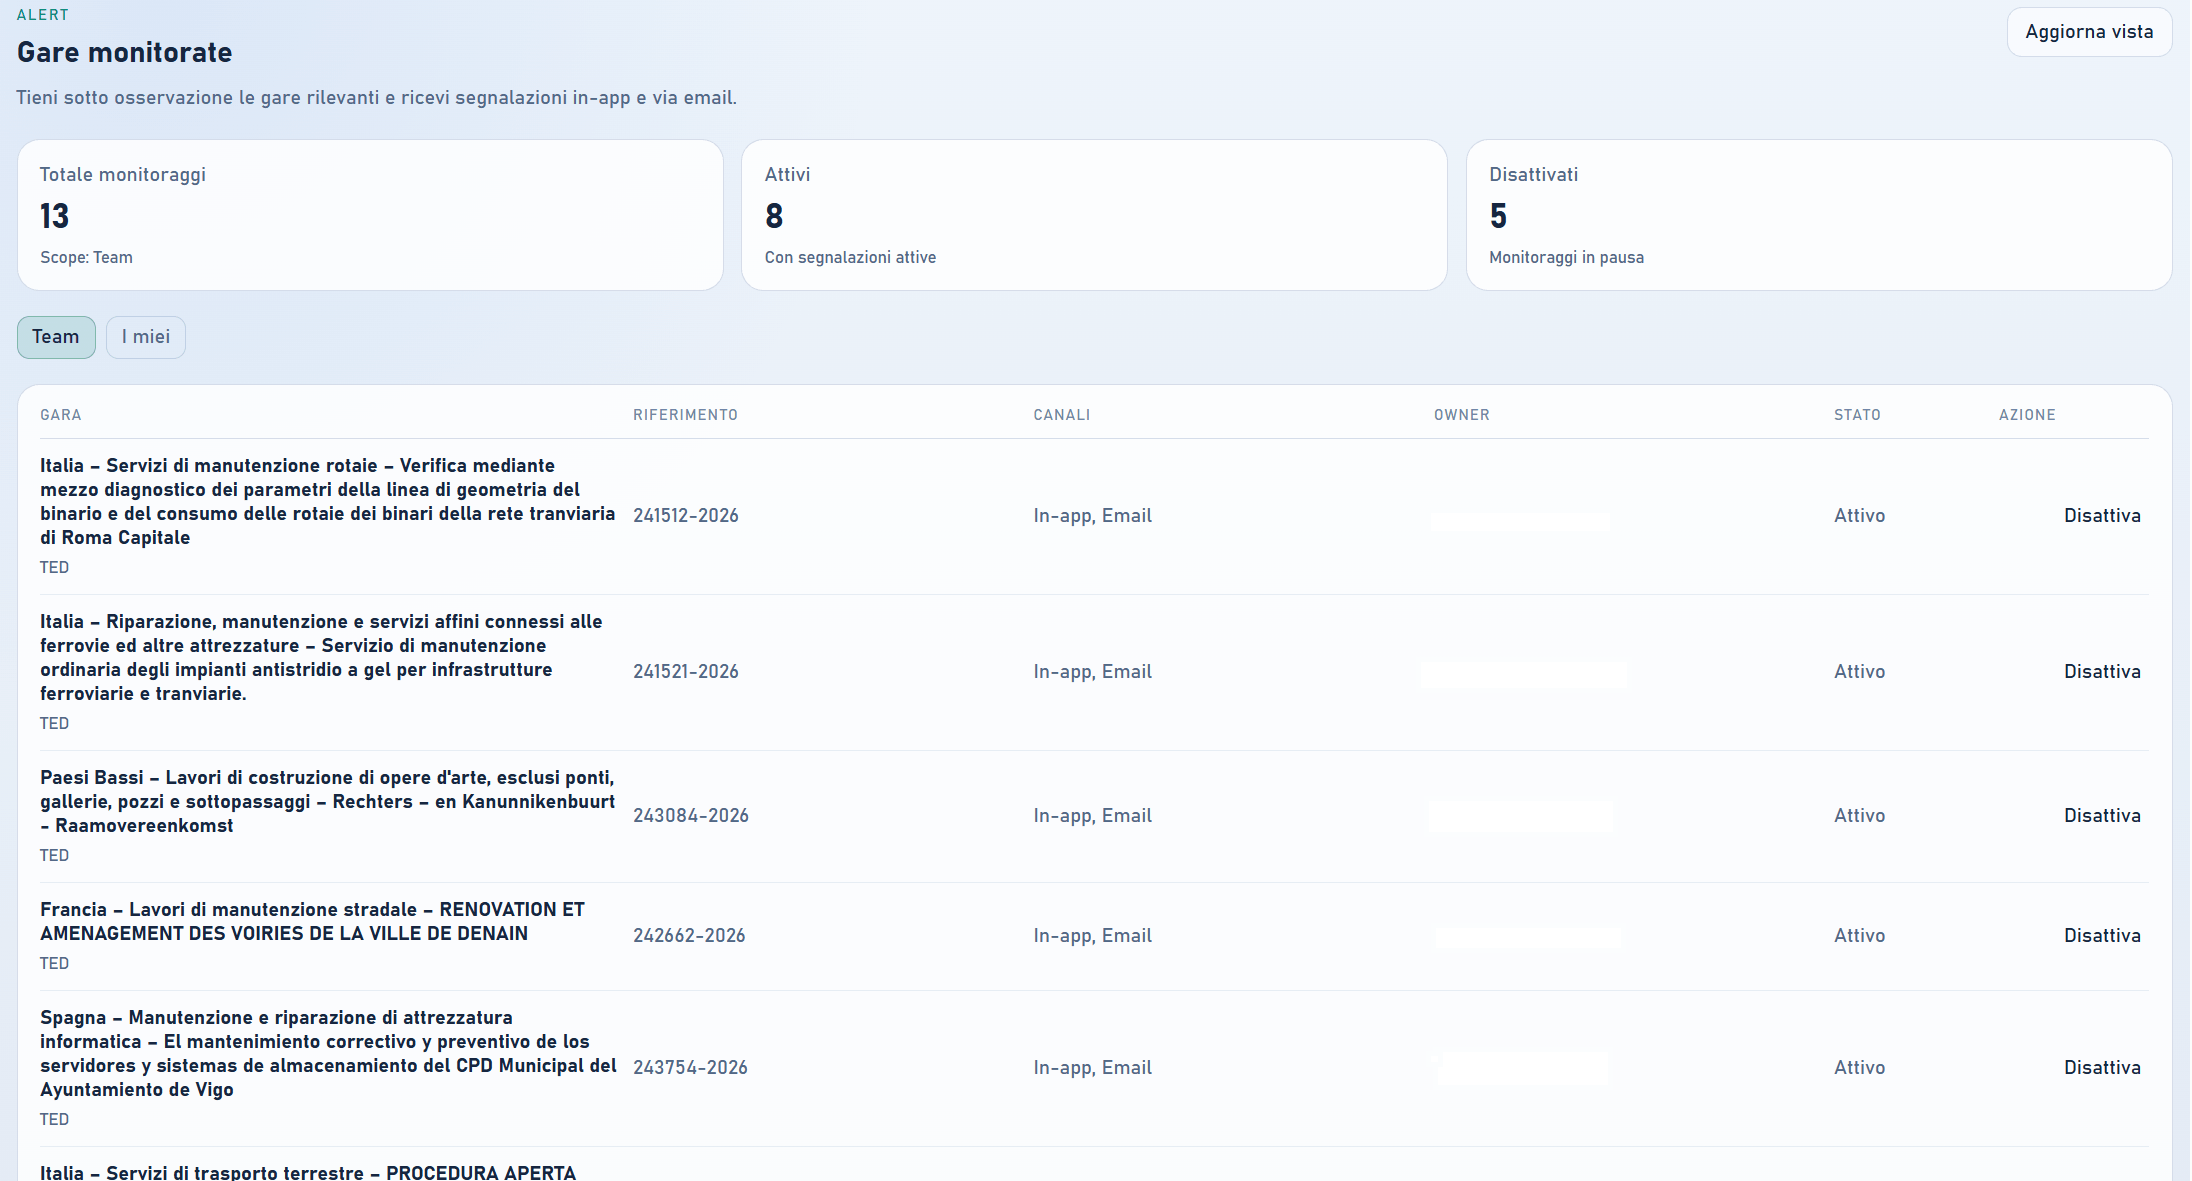Disattiva the Francia Denain gara
Screen dimensions: 2192x1181
coord(2102,936)
